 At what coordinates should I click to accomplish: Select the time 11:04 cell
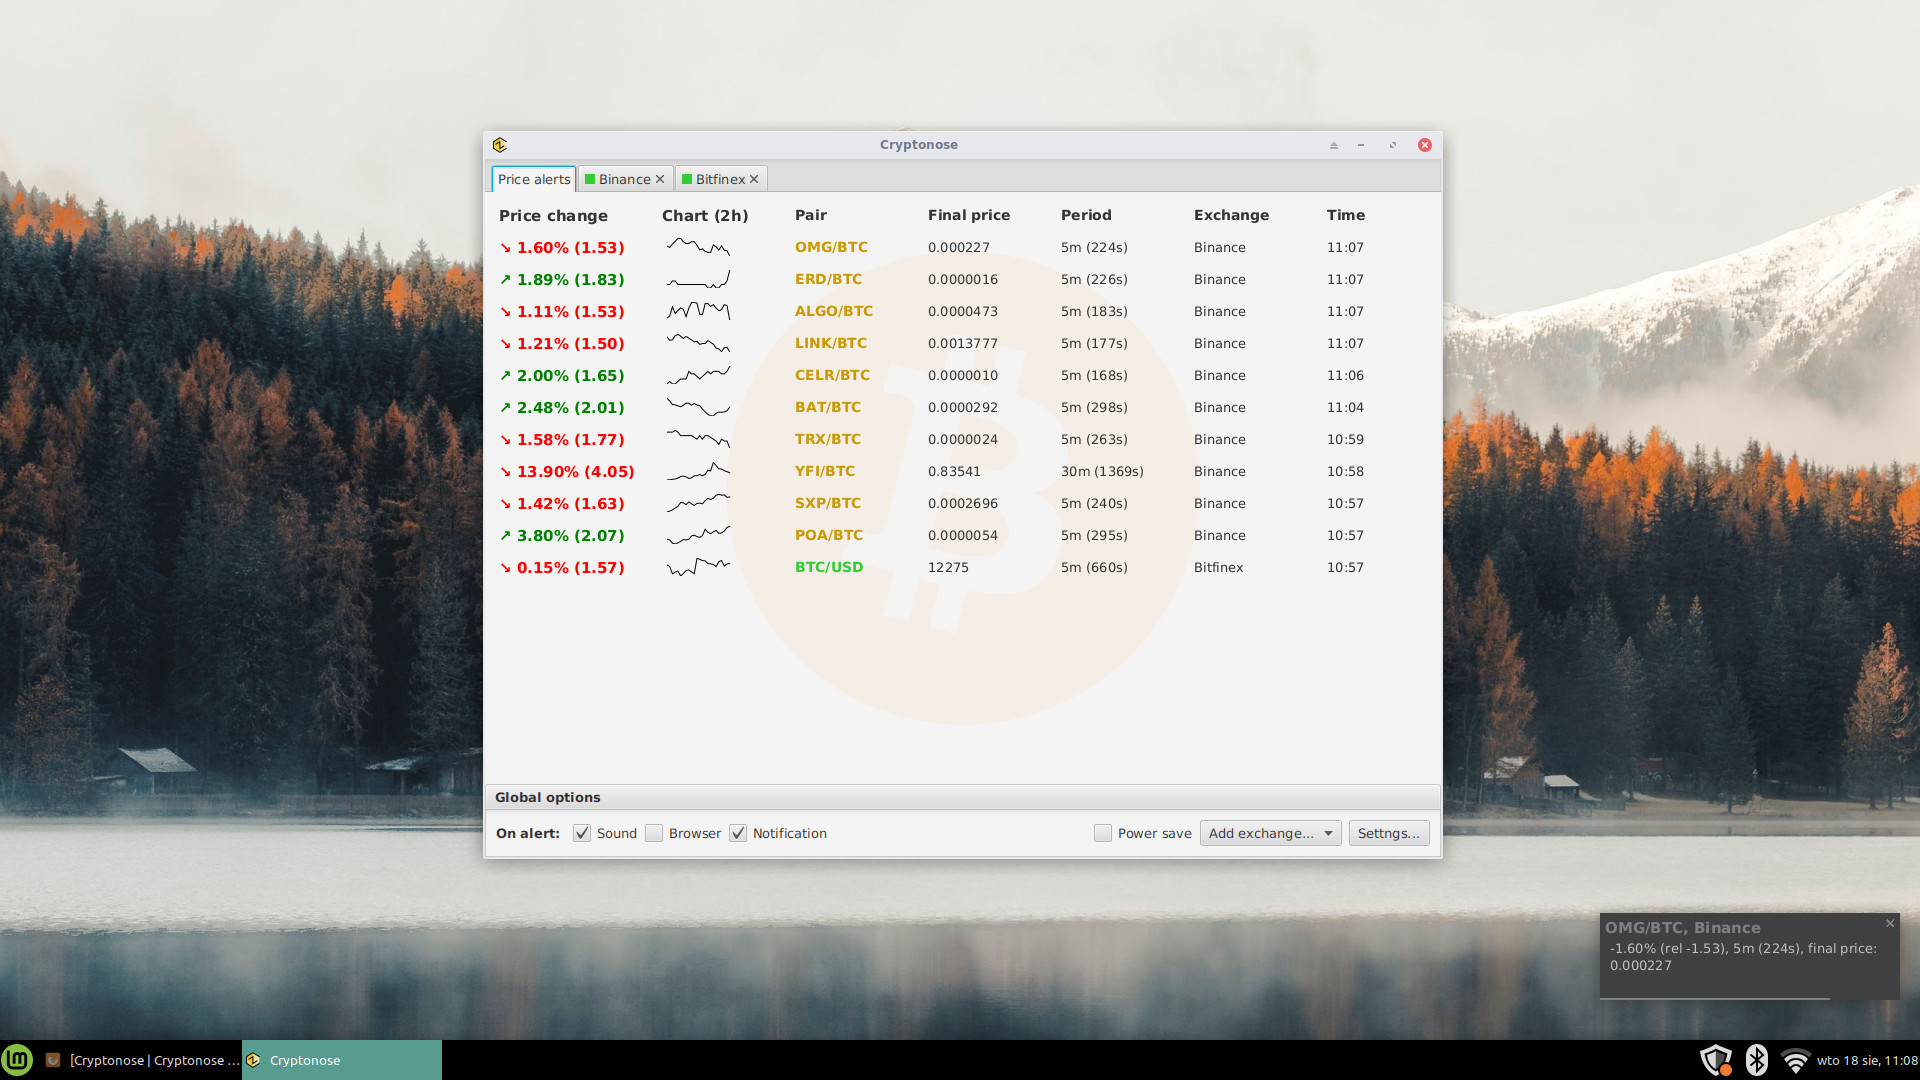coord(1345,407)
